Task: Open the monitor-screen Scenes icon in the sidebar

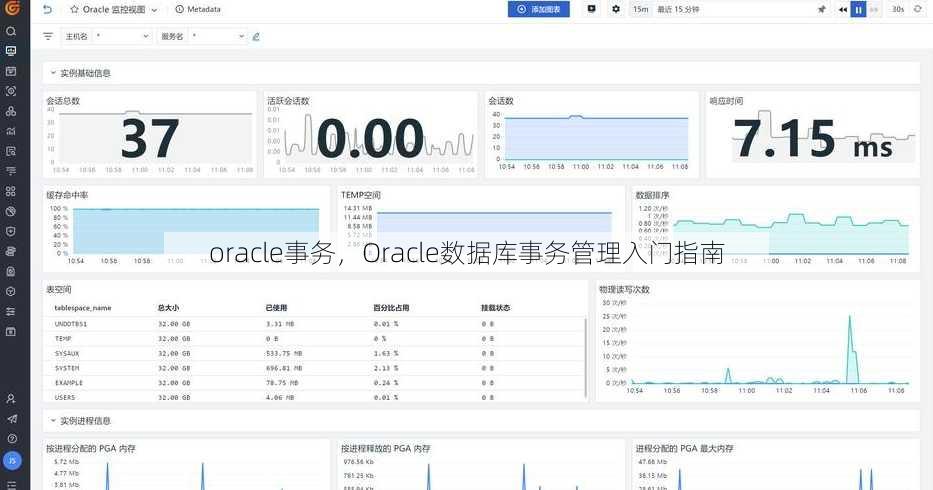Action: [11, 51]
